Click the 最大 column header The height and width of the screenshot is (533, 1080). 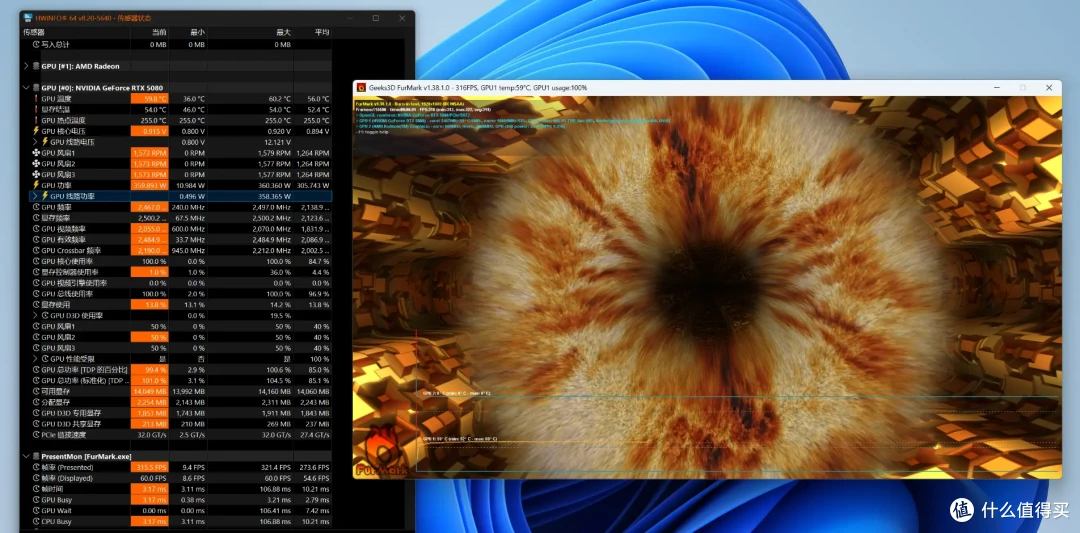point(283,32)
